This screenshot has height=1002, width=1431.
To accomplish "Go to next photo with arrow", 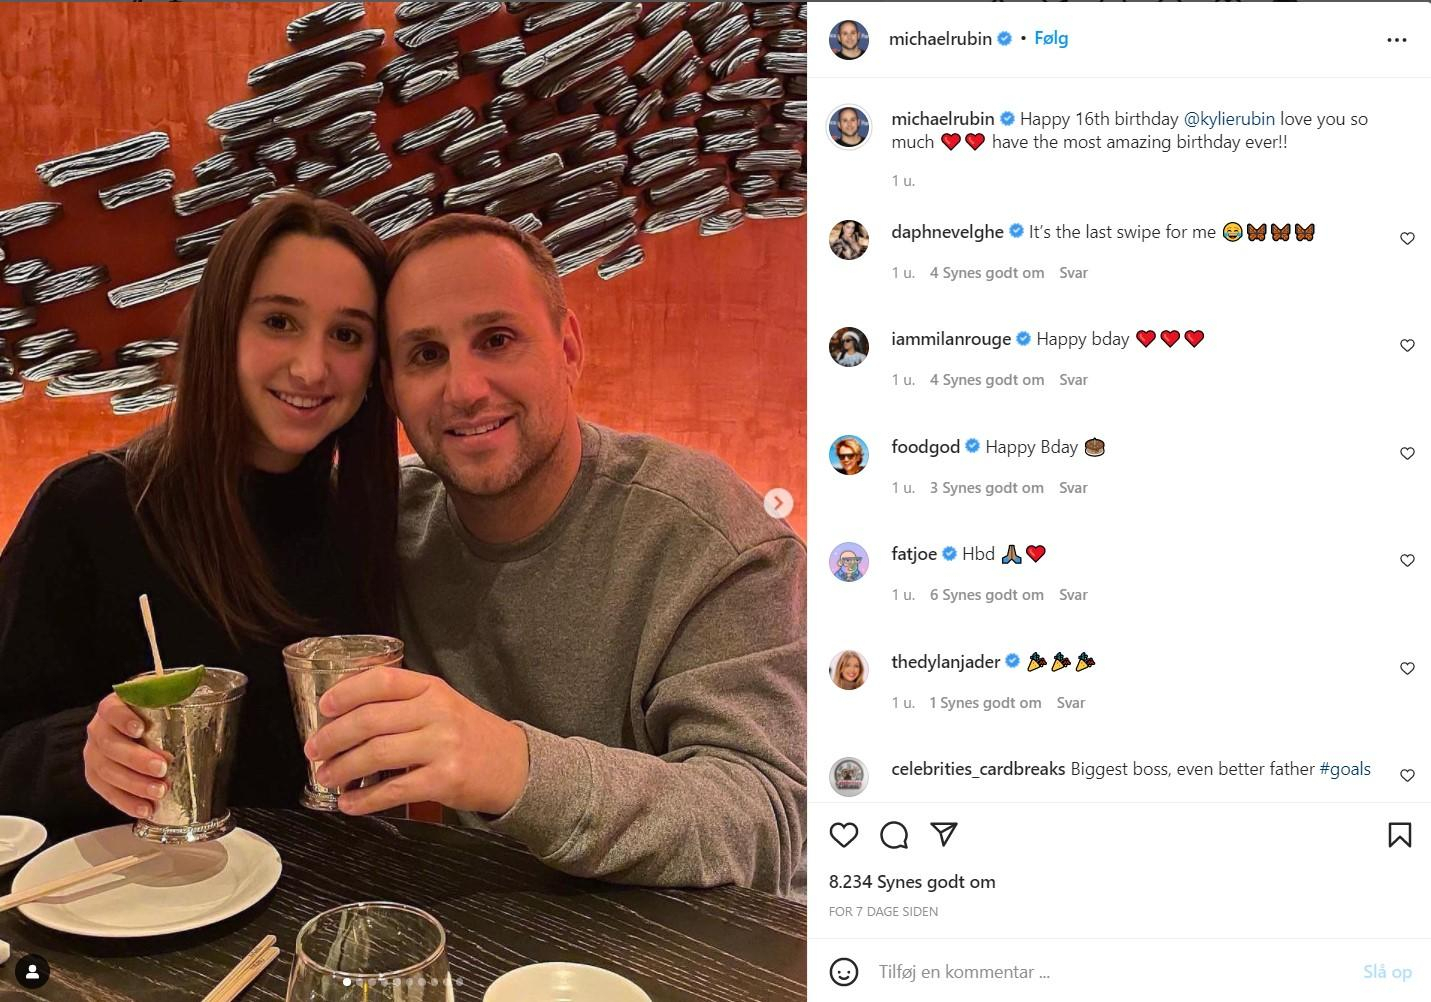I will tap(778, 503).
